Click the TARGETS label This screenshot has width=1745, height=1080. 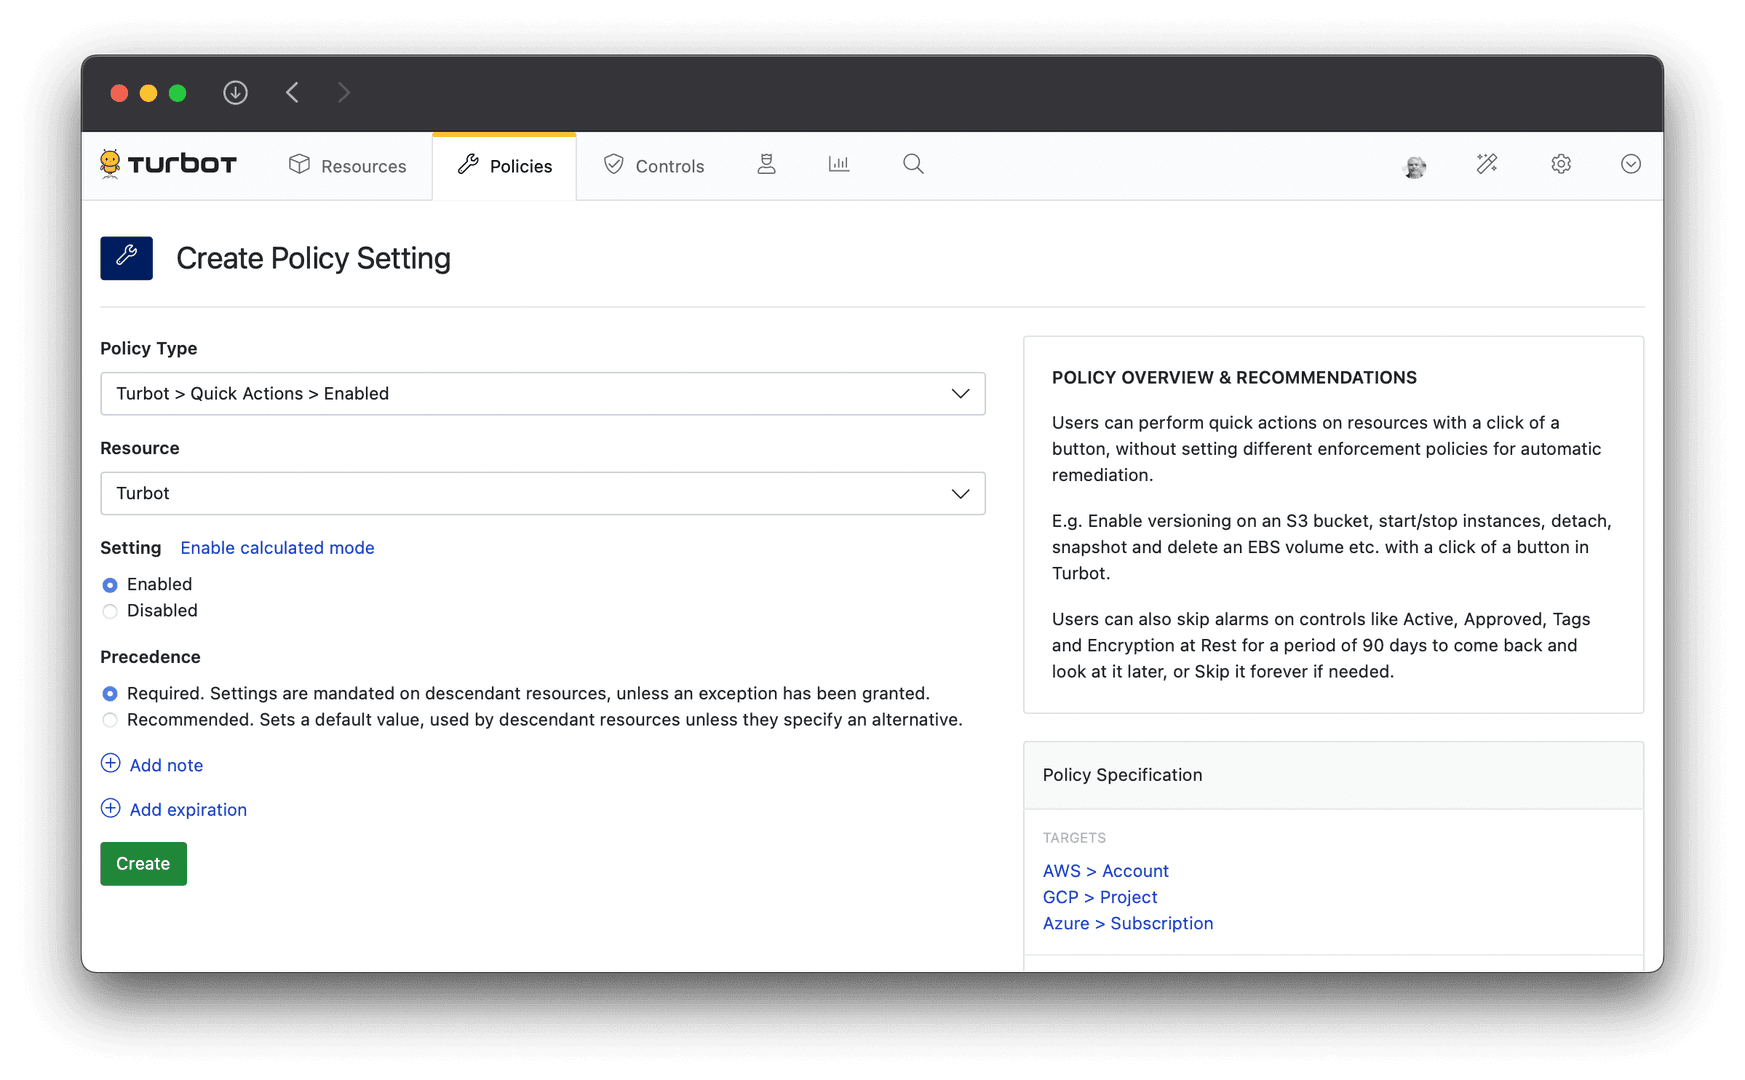click(x=1074, y=838)
